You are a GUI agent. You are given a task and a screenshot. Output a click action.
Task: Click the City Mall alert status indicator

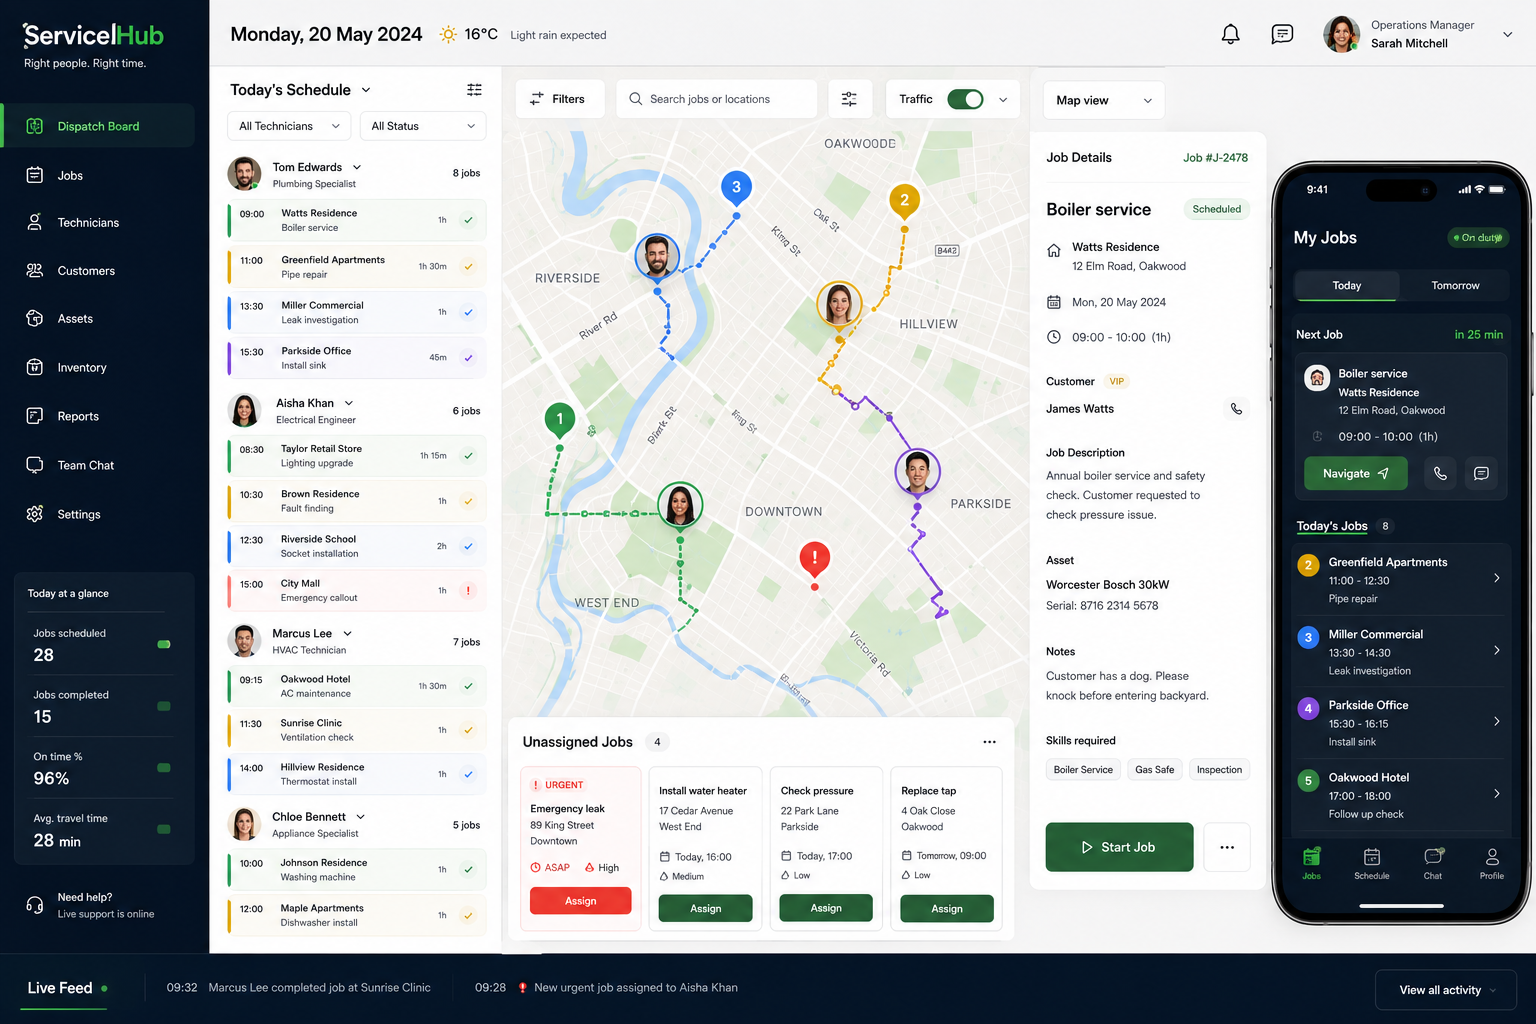pyautogui.click(x=468, y=590)
